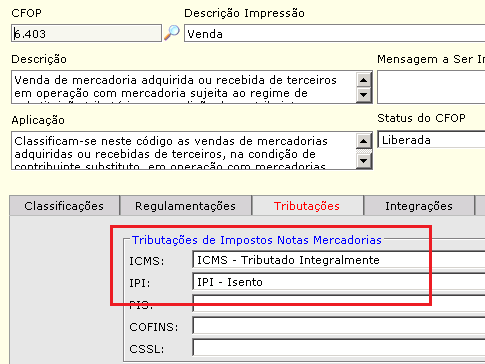Click the empty PIS tax field
485x364 pixels.
pos(339,304)
